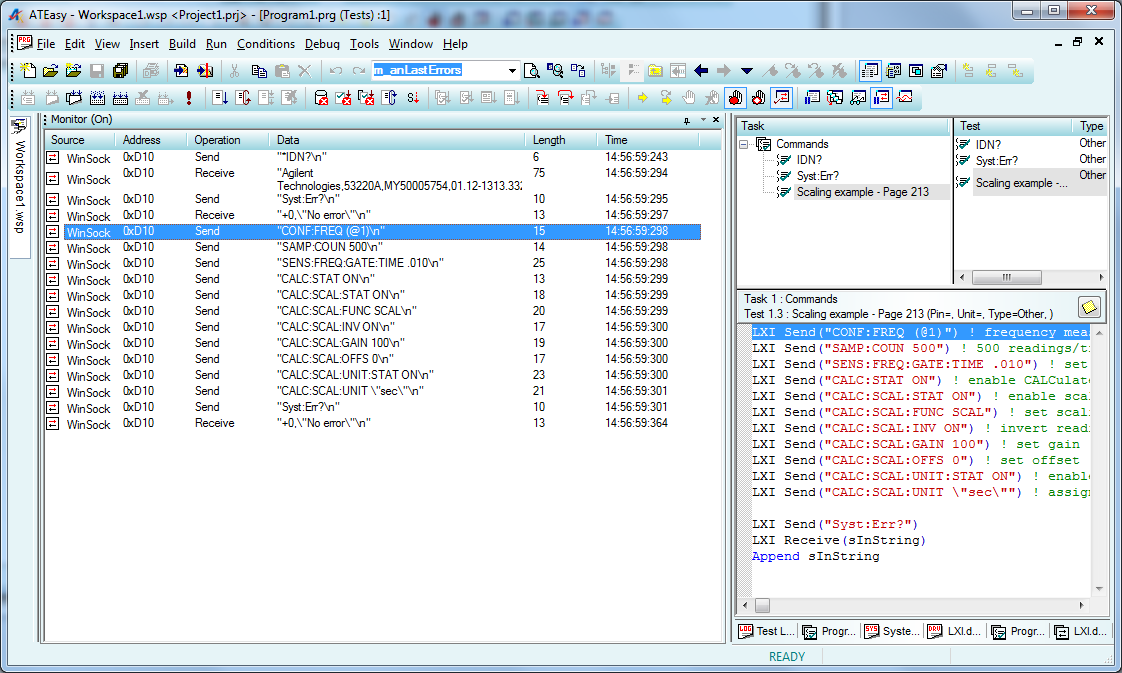Click the barrel with red X icon
The image size is (1122, 673).
[x=321, y=97]
